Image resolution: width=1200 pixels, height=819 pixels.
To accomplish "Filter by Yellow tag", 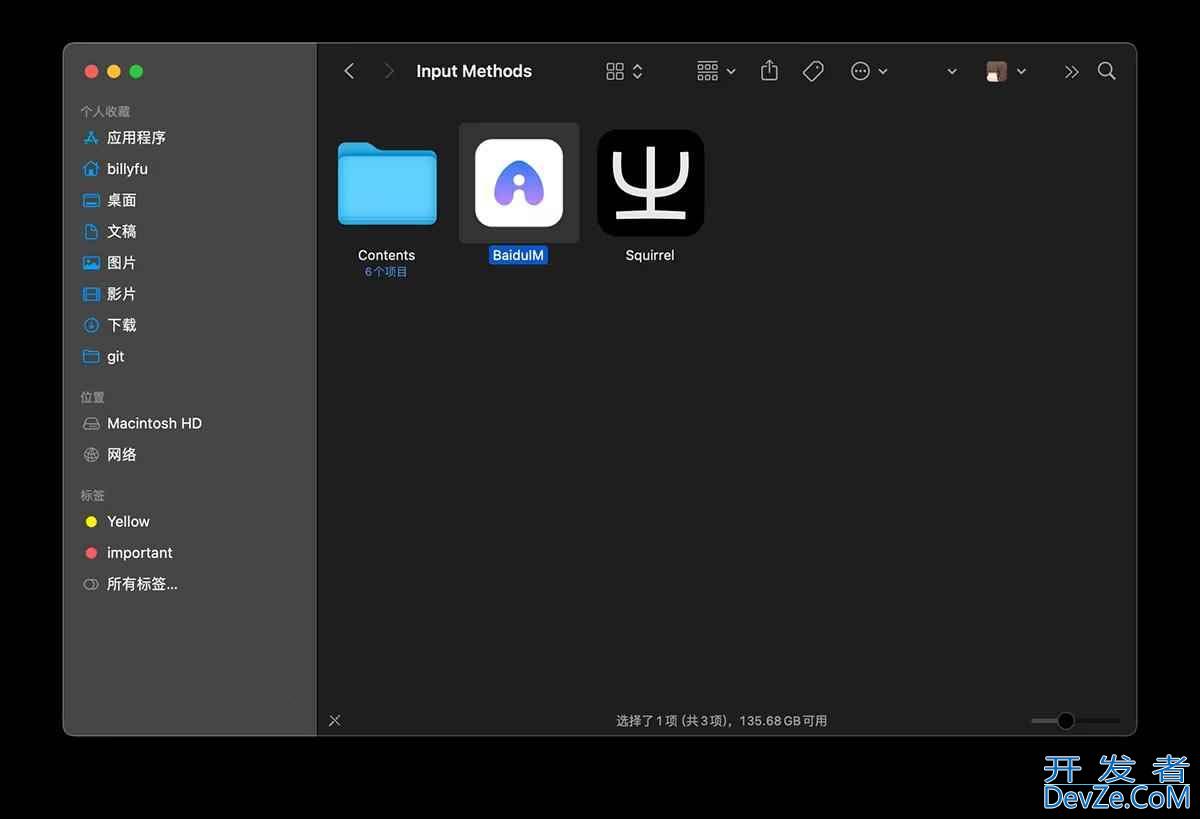I will tap(117, 521).
